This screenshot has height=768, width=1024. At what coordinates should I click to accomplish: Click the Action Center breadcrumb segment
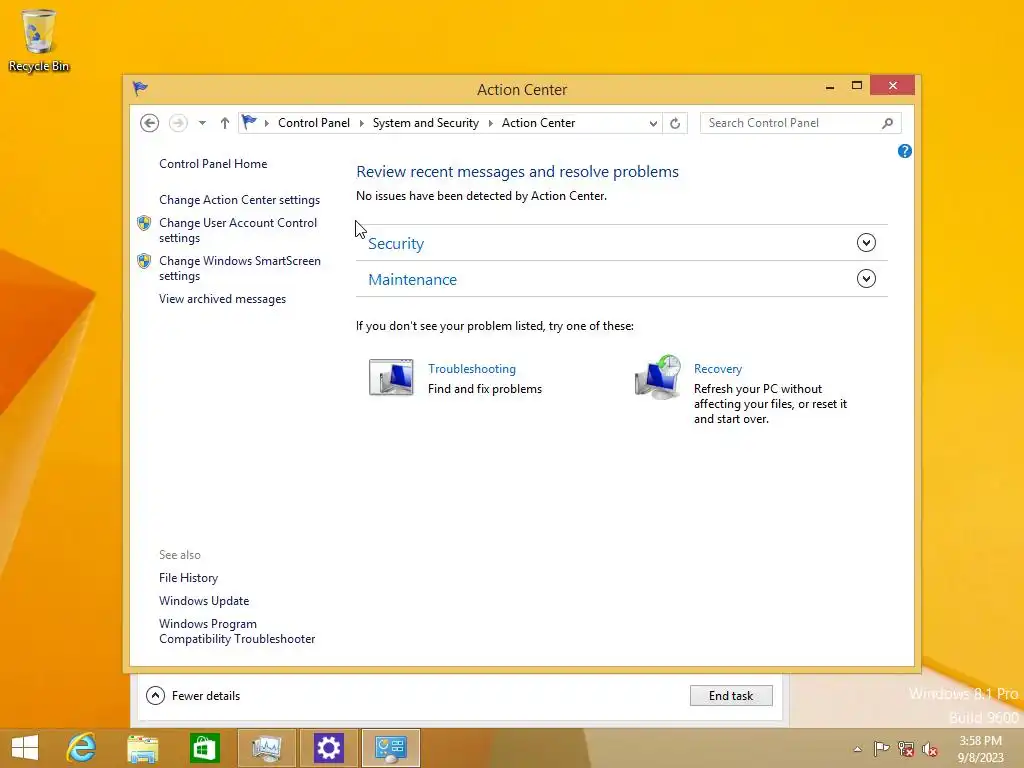coord(538,123)
